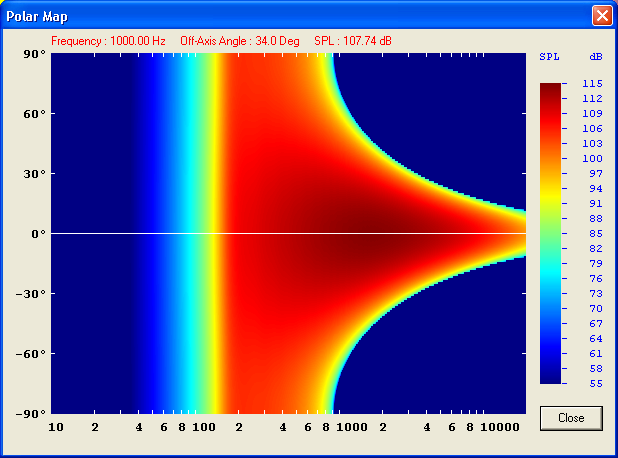This screenshot has height=458, width=618.
Task: Click the 10 frequency axis label
Action: tap(56, 427)
